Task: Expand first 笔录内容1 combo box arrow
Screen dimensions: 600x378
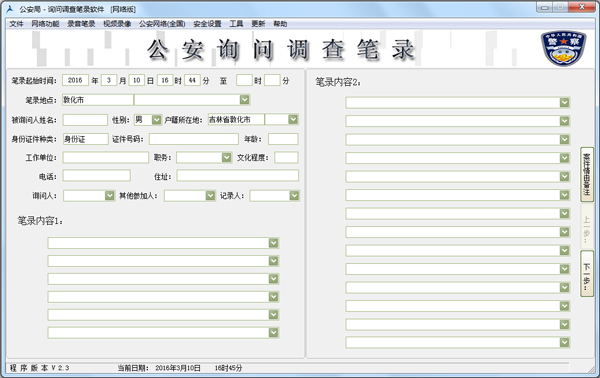Action: [x=273, y=243]
